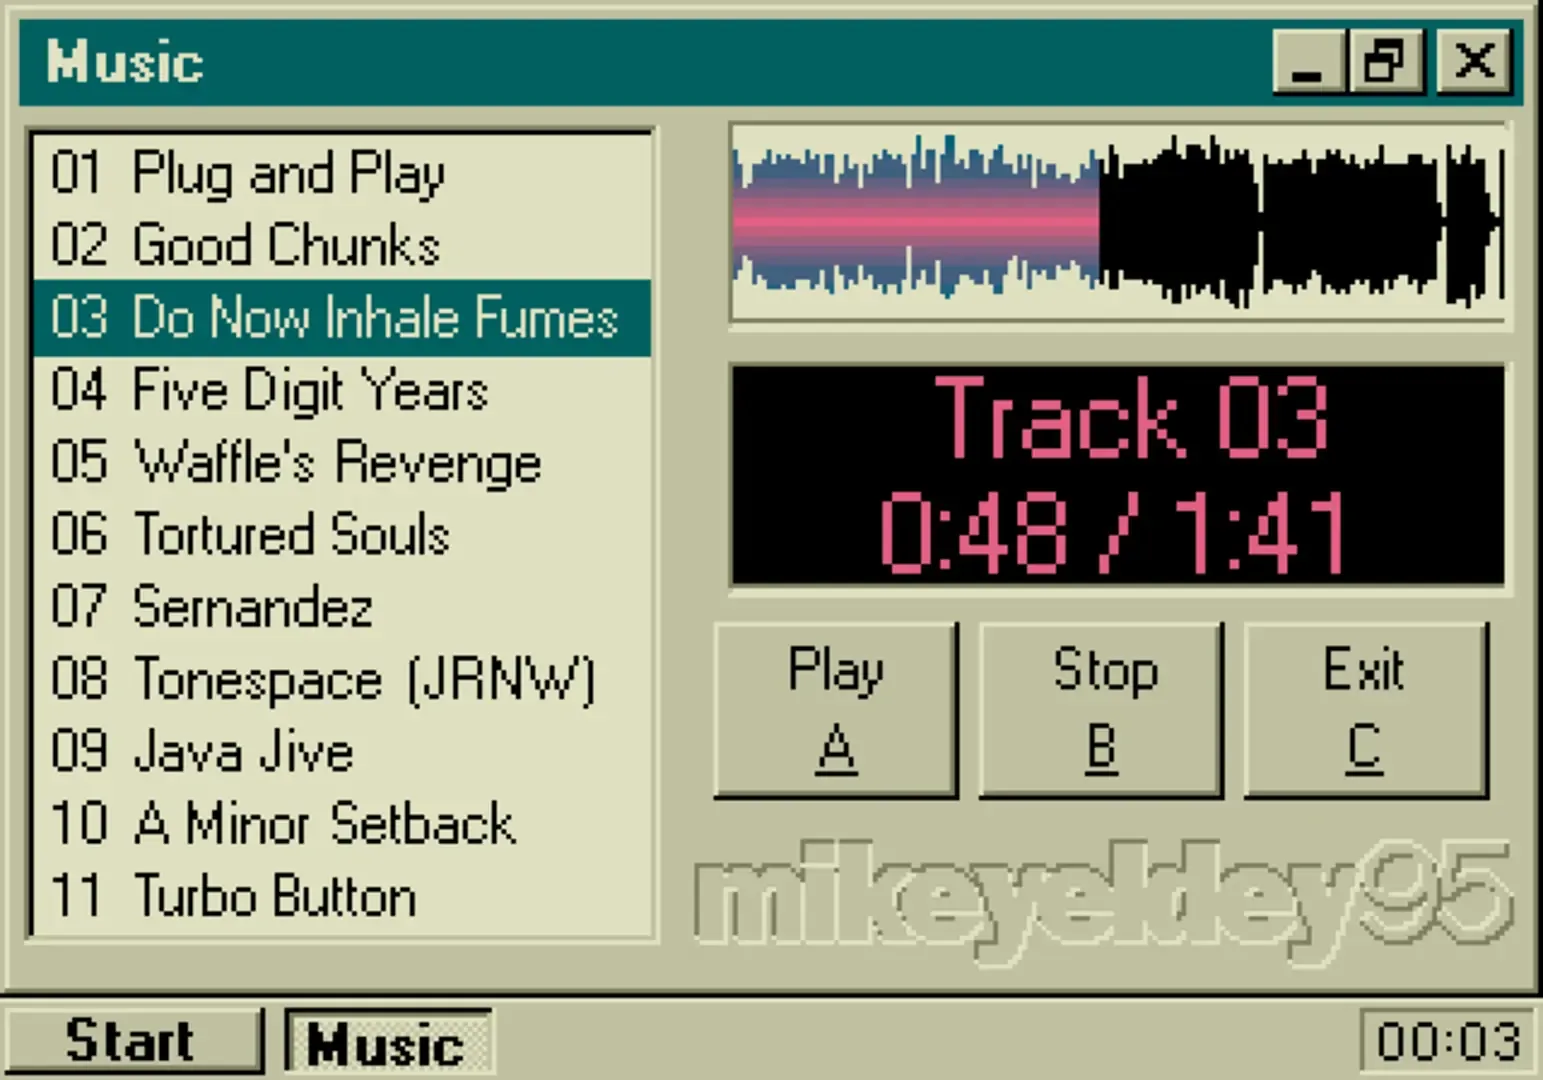Select the Tortured Souls track

250,534
